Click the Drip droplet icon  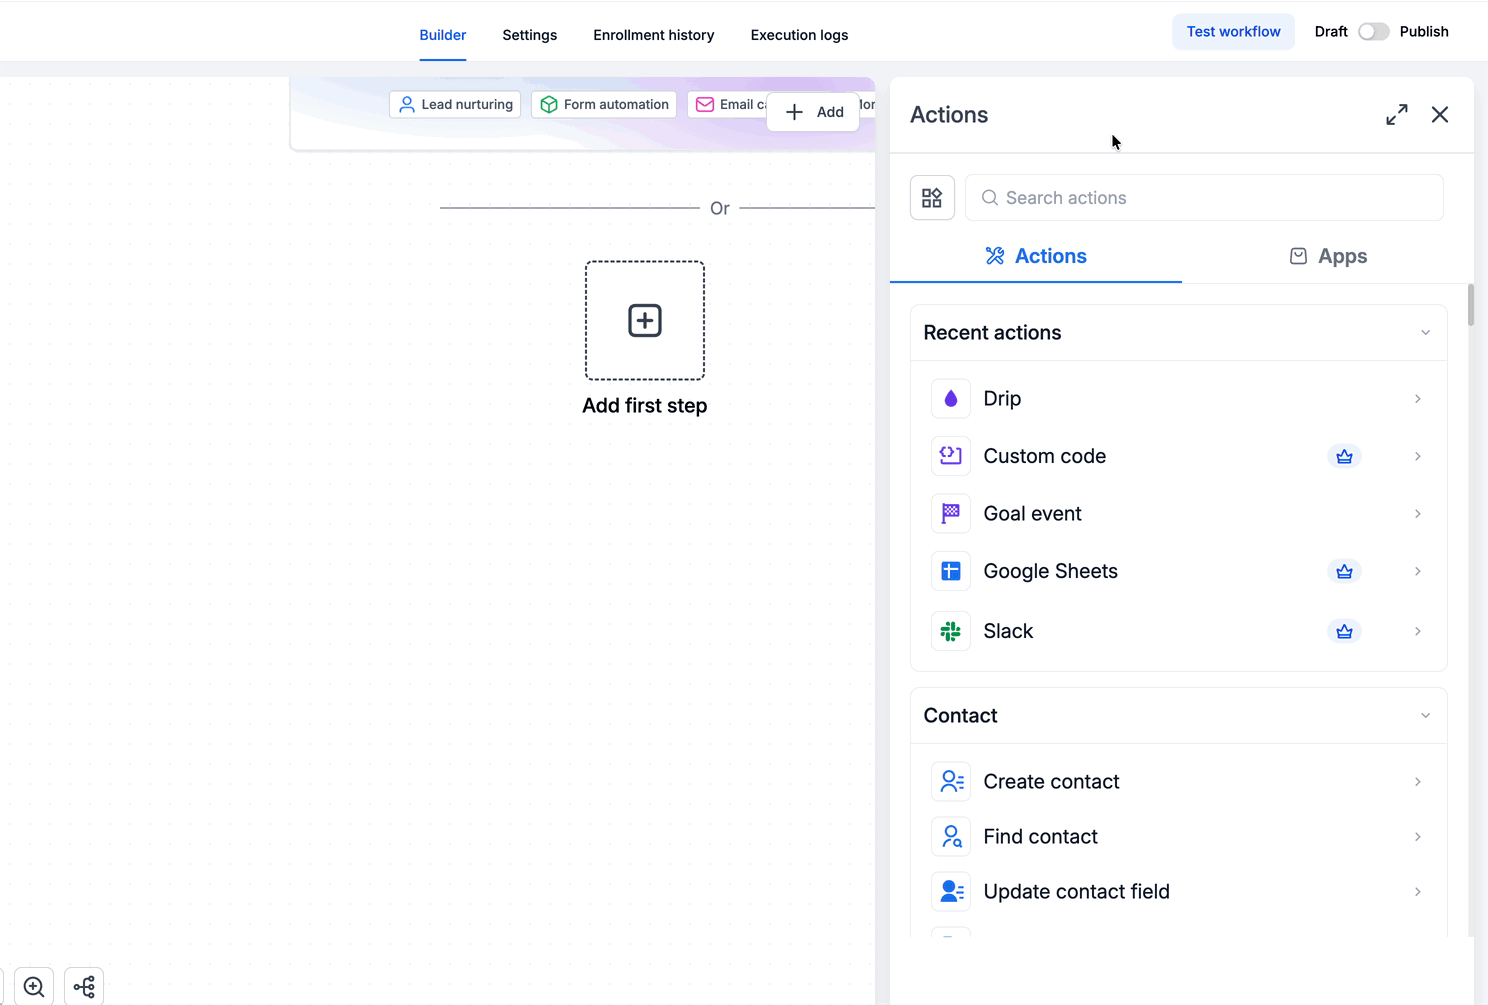pyautogui.click(x=951, y=399)
